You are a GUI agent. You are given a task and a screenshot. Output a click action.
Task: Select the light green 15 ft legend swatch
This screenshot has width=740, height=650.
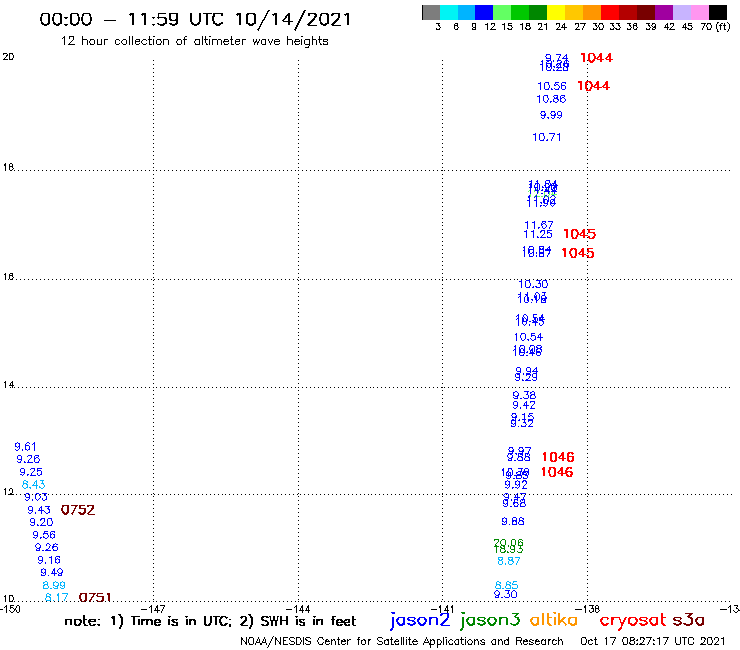[x=502, y=12]
